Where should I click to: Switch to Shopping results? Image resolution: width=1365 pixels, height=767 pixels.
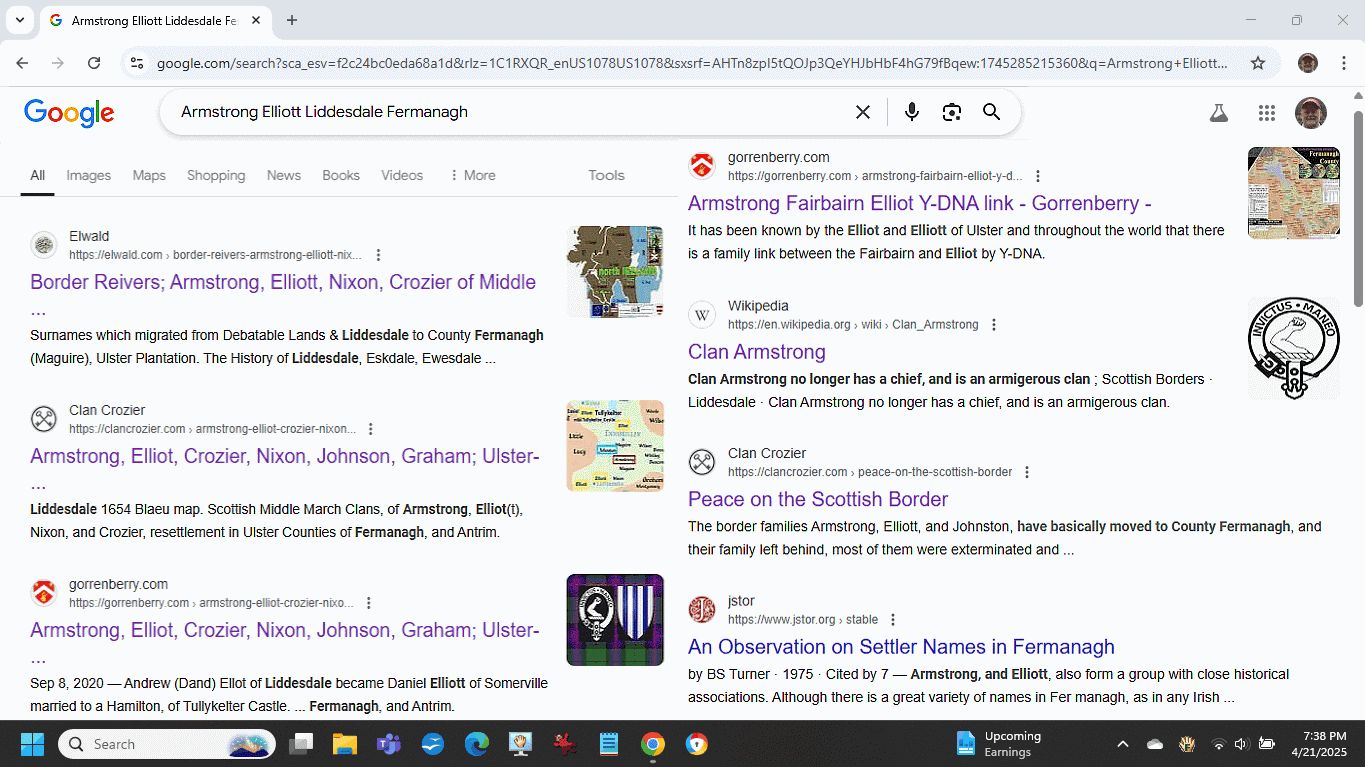(216, 175)
